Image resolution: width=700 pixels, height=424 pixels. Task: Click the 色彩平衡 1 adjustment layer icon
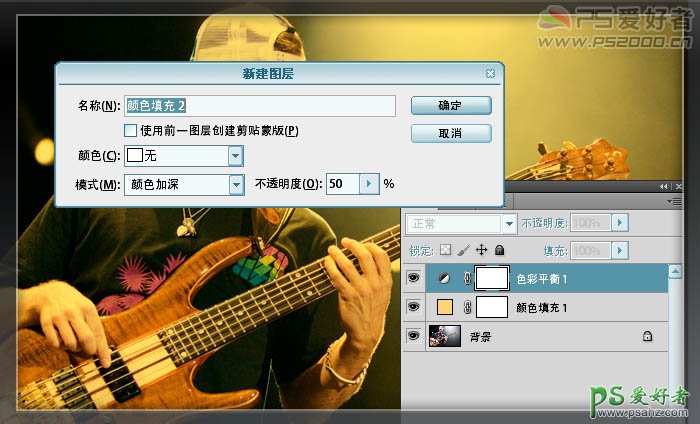[443, 279]
